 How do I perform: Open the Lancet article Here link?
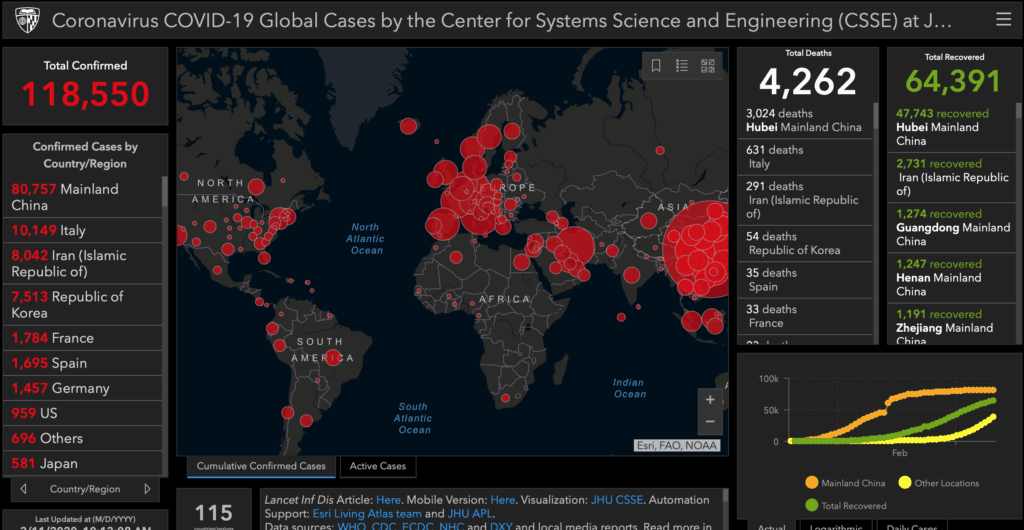coord(388,500)
